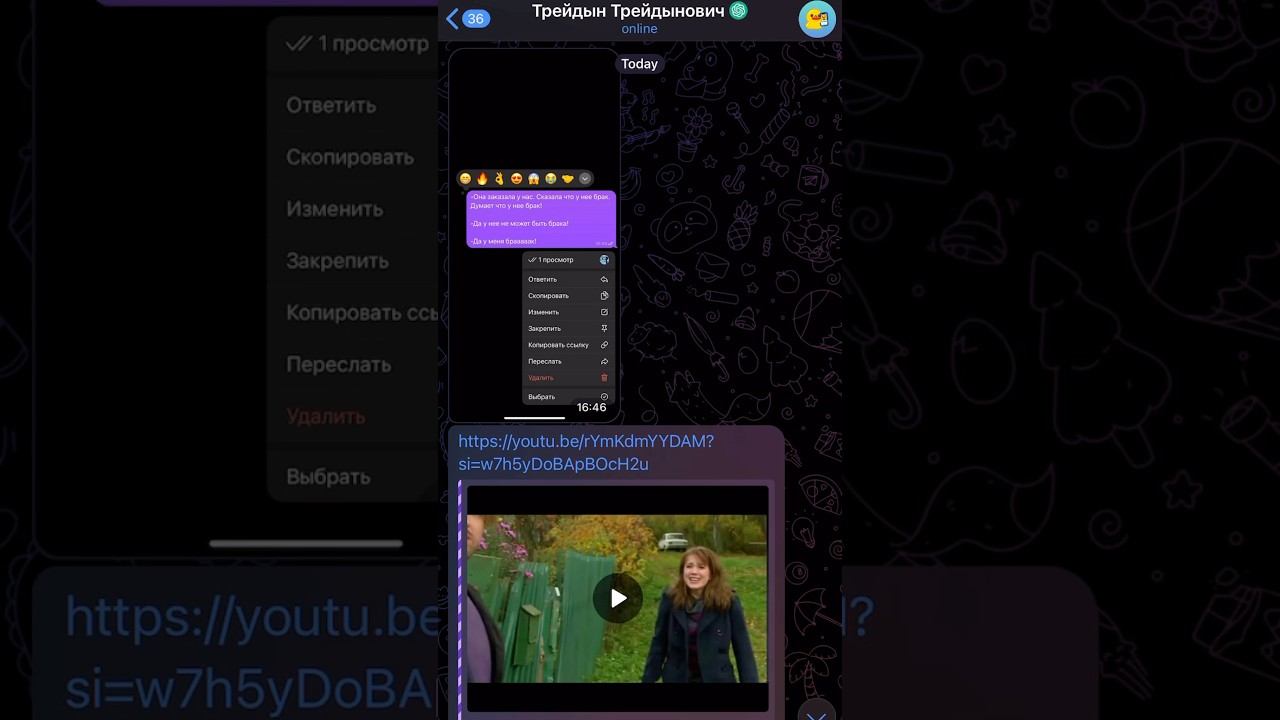The width and height of the screenshot is (1280, 720).
Task: Click the red trash icon in small menu
Action: pos(604,378)
